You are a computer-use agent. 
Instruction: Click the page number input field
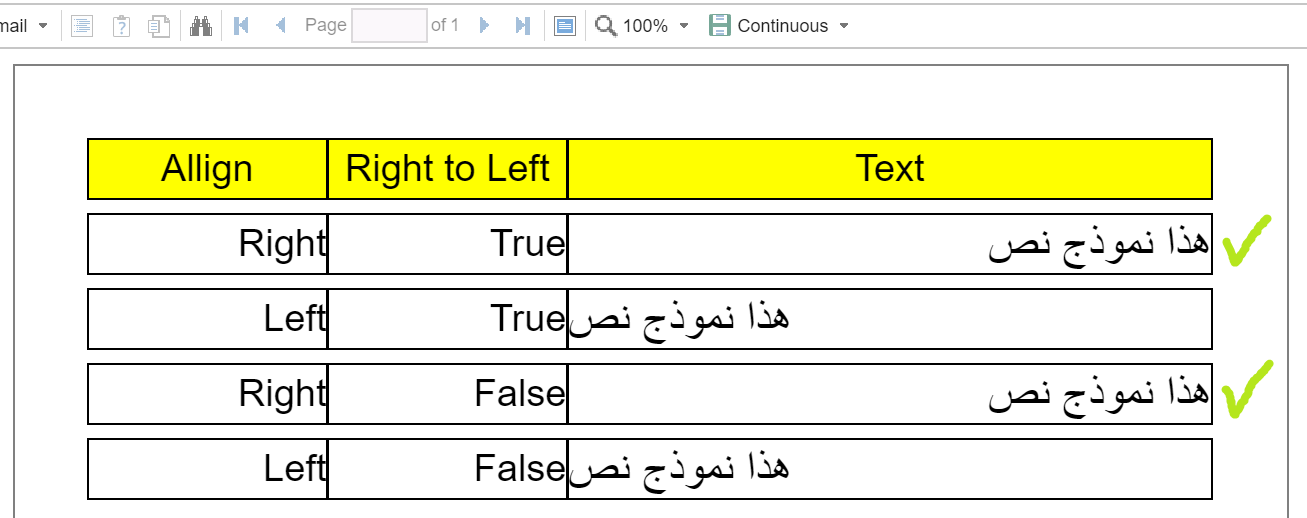point(390,26)
